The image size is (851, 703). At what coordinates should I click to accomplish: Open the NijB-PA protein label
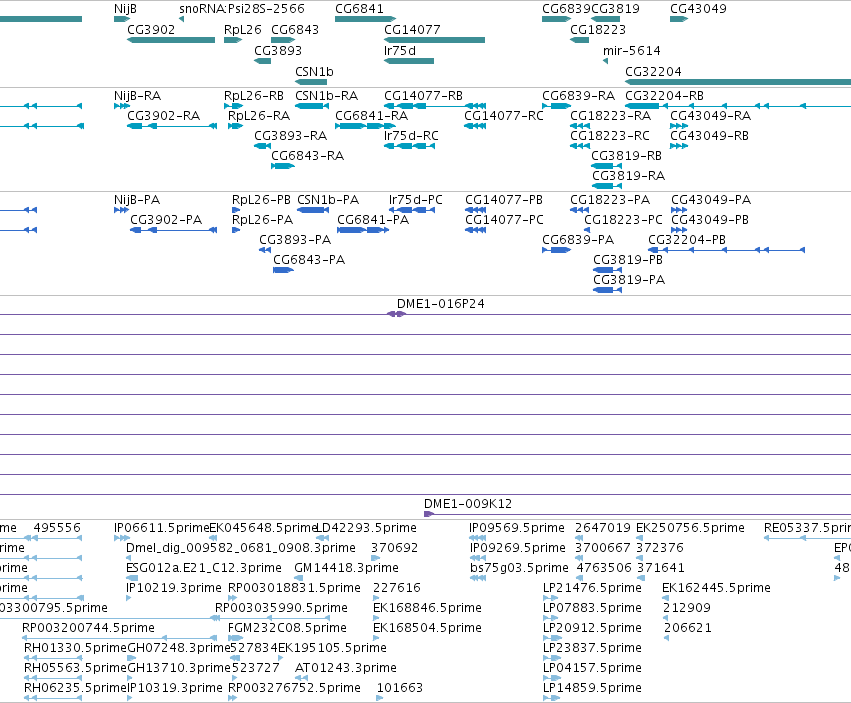pyautogui.click(x=137, y=200)
